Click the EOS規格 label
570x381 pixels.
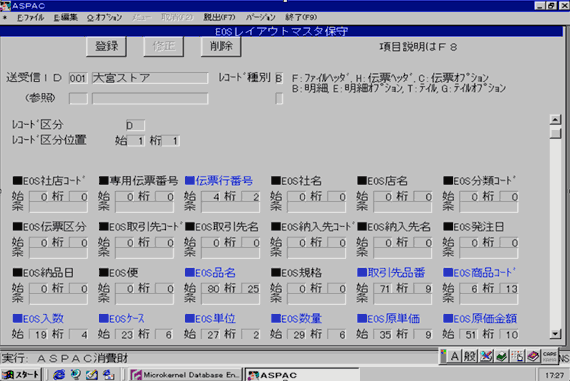[x=296, y=273]
